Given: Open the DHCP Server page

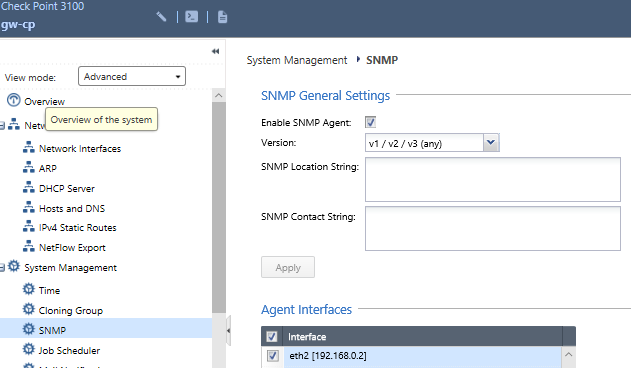Looking at the screenshot, I should [x=67, y=188].
